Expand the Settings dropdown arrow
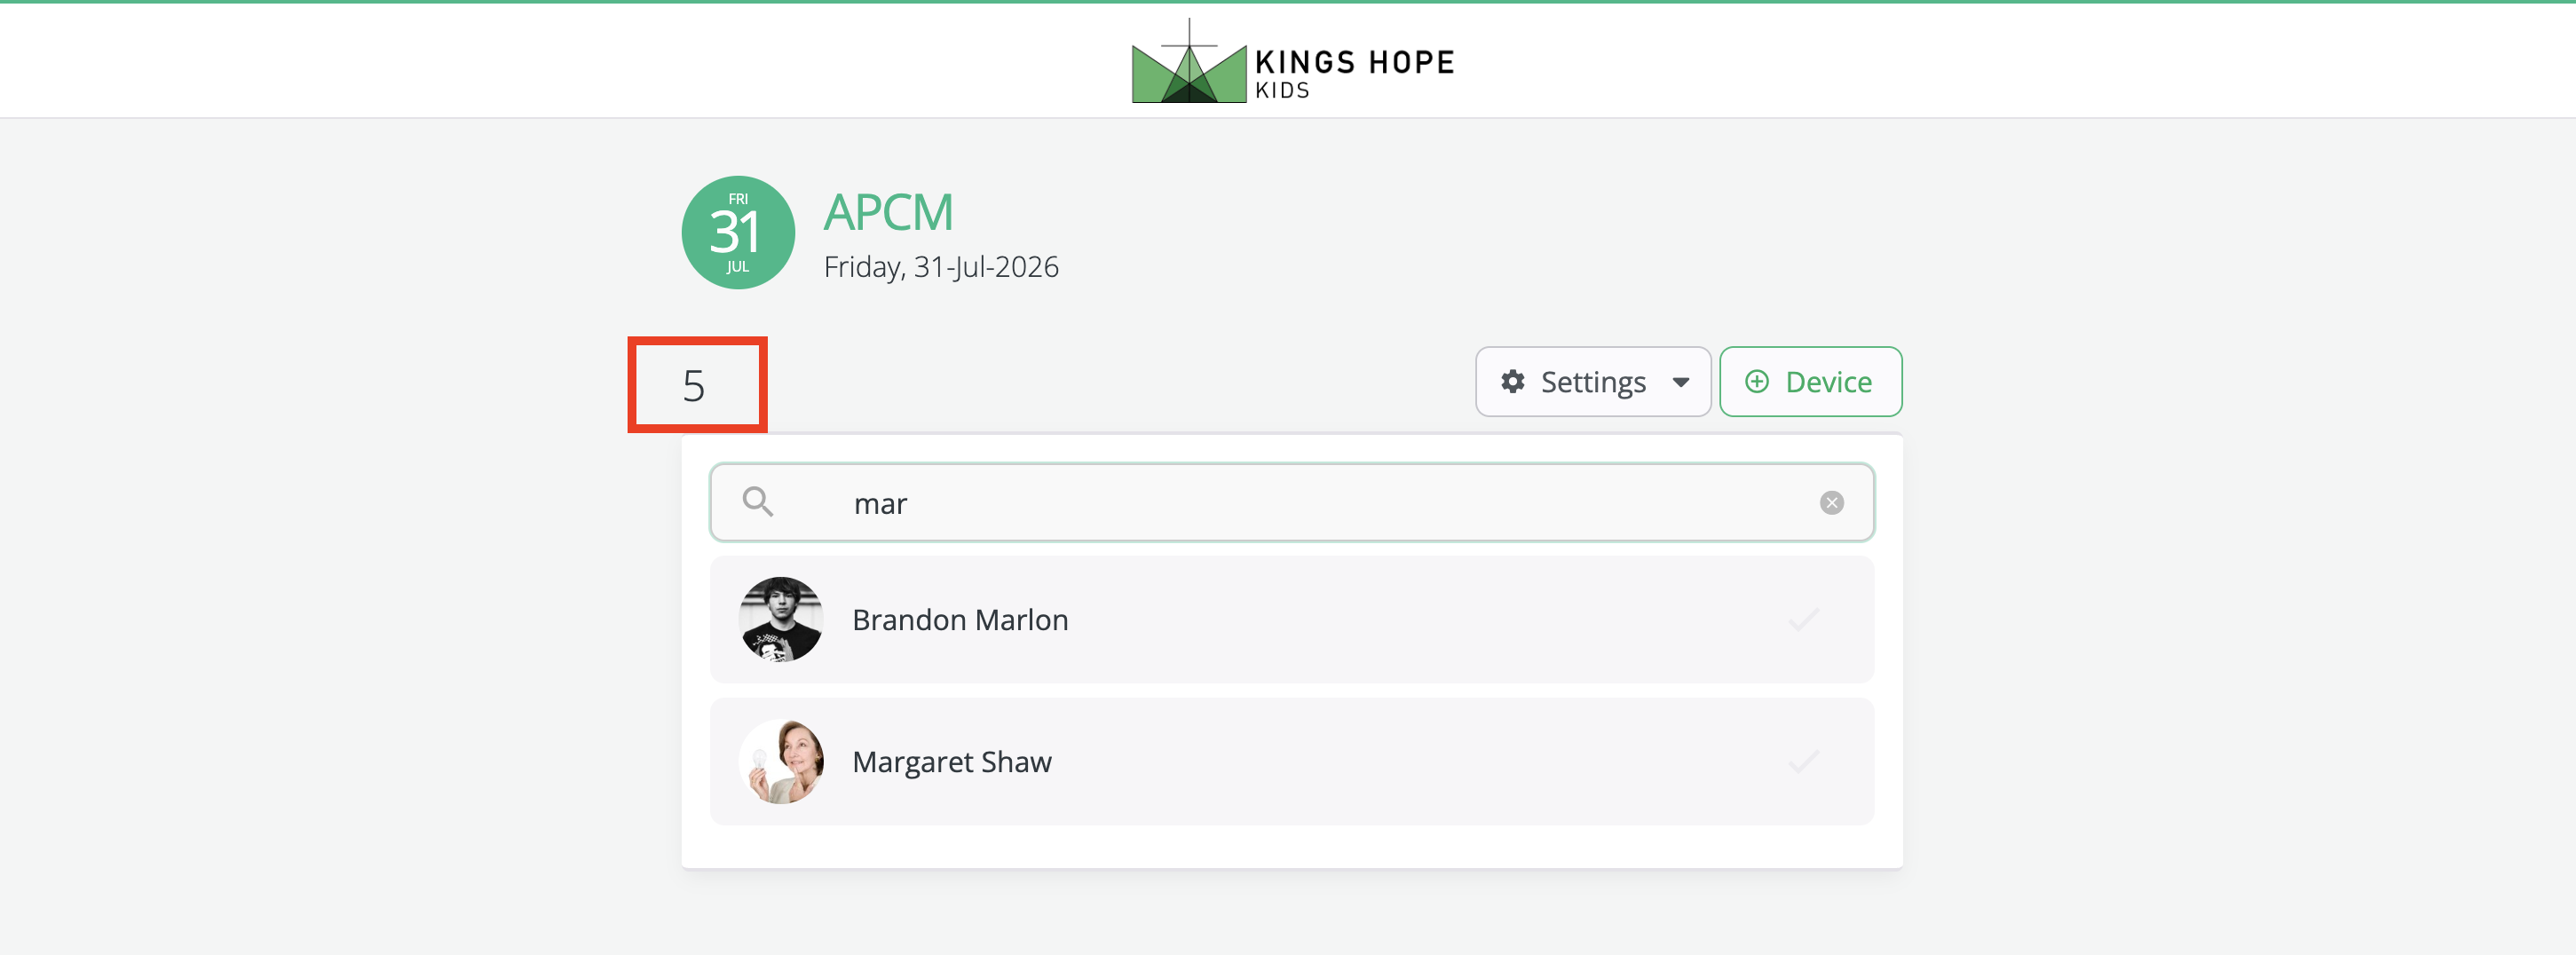Image resolution: width=2576 pixels, height=955 pixels. (1681, 383)
